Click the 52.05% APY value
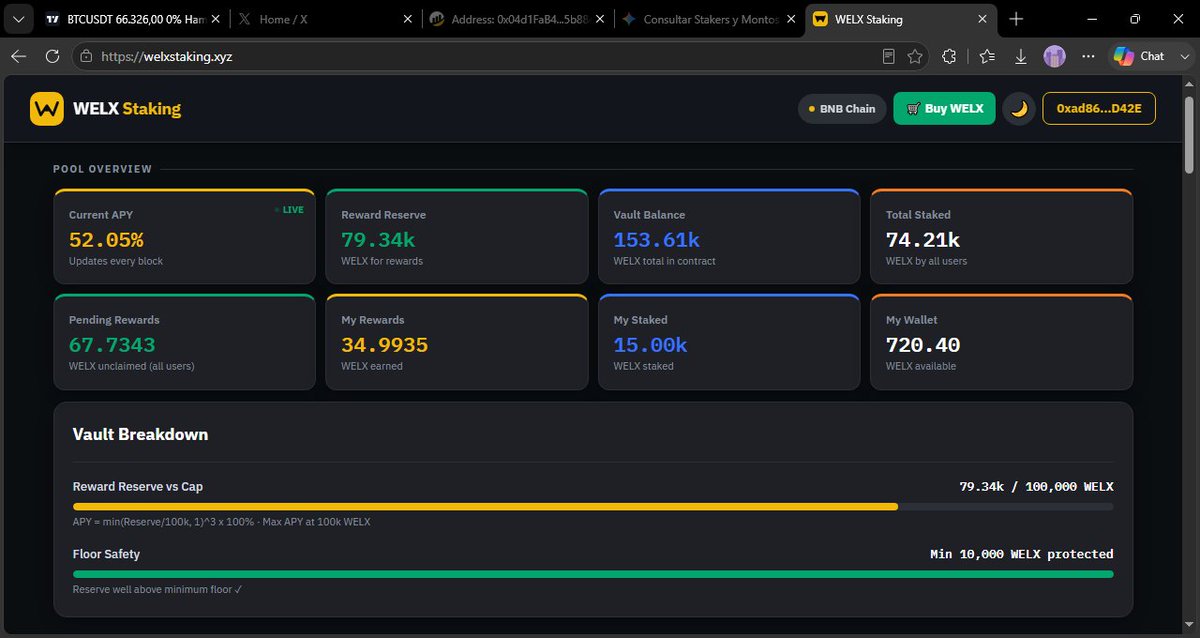1200x638 pixels. click(x=106, y=240)
